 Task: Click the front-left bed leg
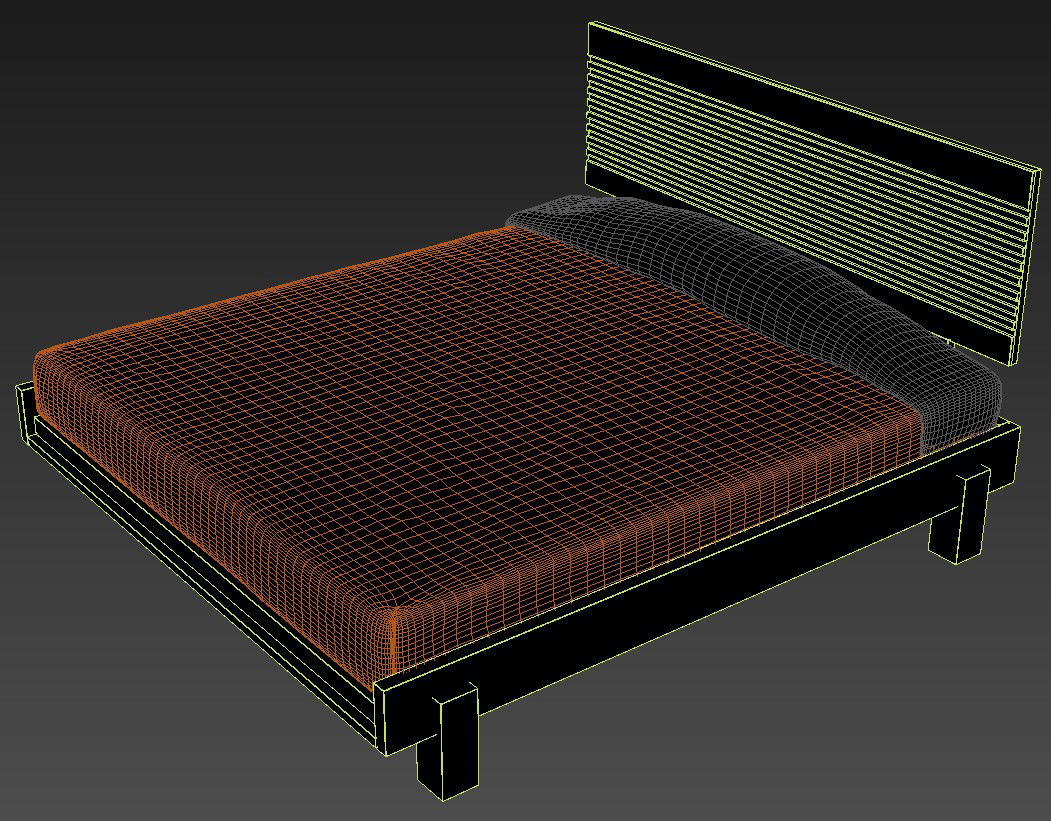pos(450,740)
